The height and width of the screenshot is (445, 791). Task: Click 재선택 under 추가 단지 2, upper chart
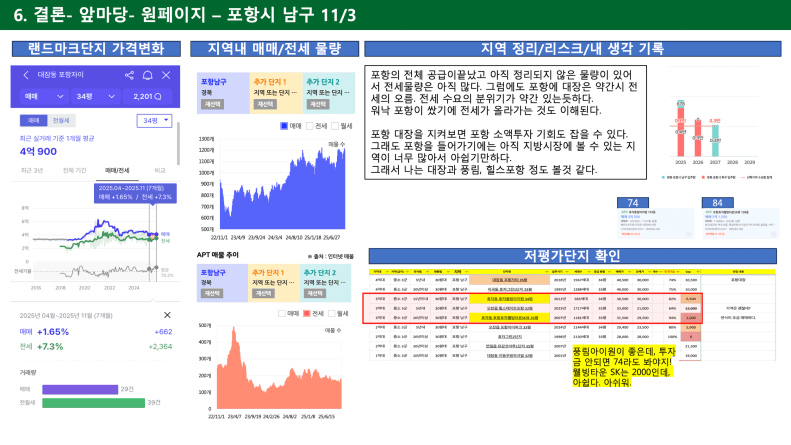click(x=318, y=104)
